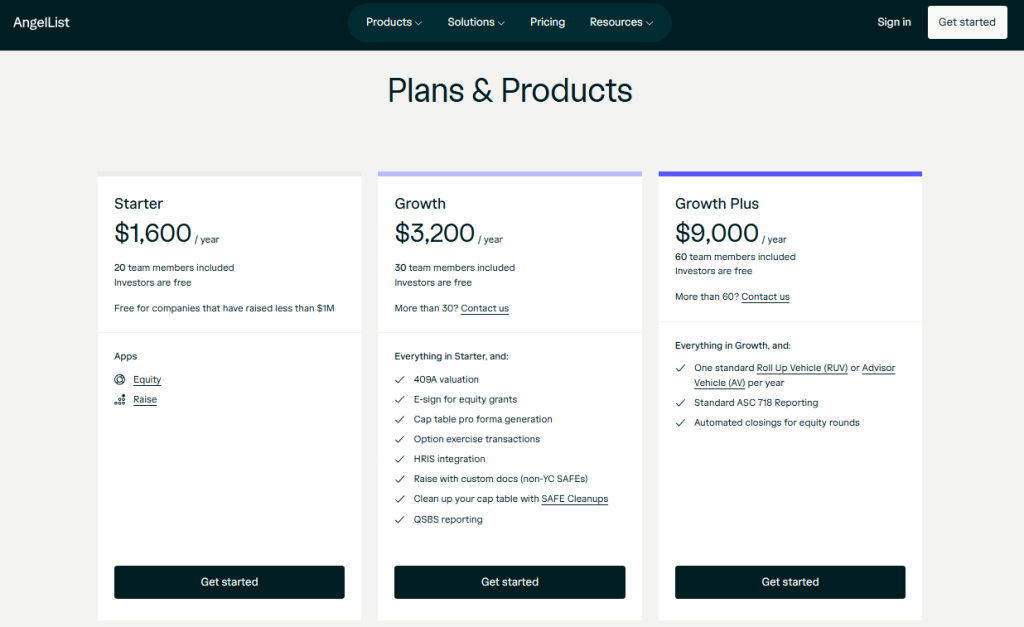Open the SAFE Cleanups link
The width and height of the screenshot is (1024, 627).
(x=574, y=499)
